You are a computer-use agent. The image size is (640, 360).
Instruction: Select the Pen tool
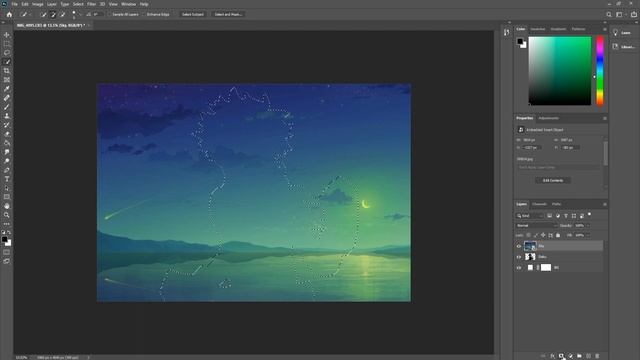tap(7, 170)
